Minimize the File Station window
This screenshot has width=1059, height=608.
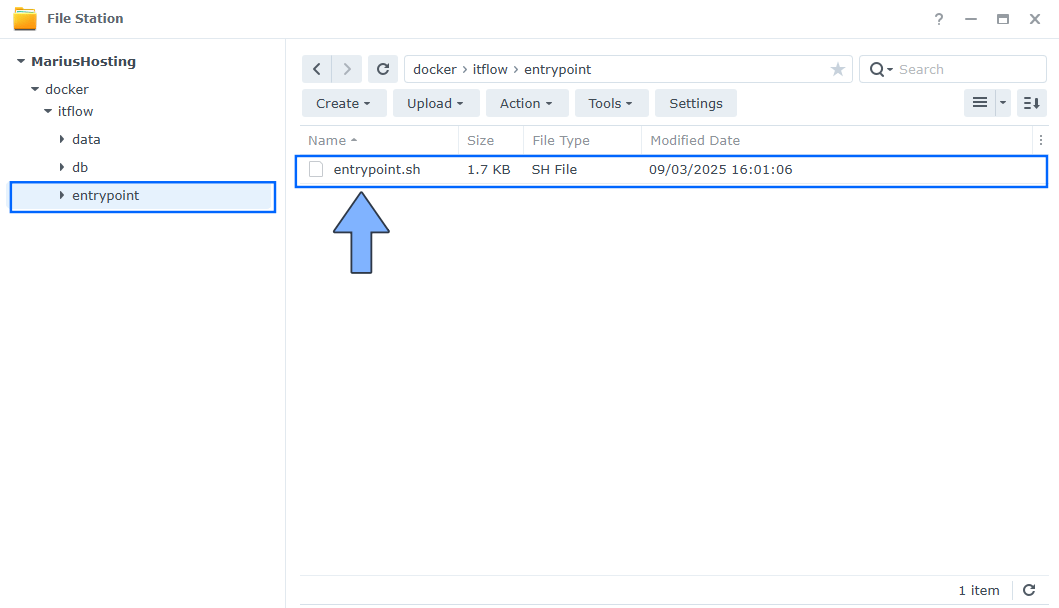click(x=971, y=19)
